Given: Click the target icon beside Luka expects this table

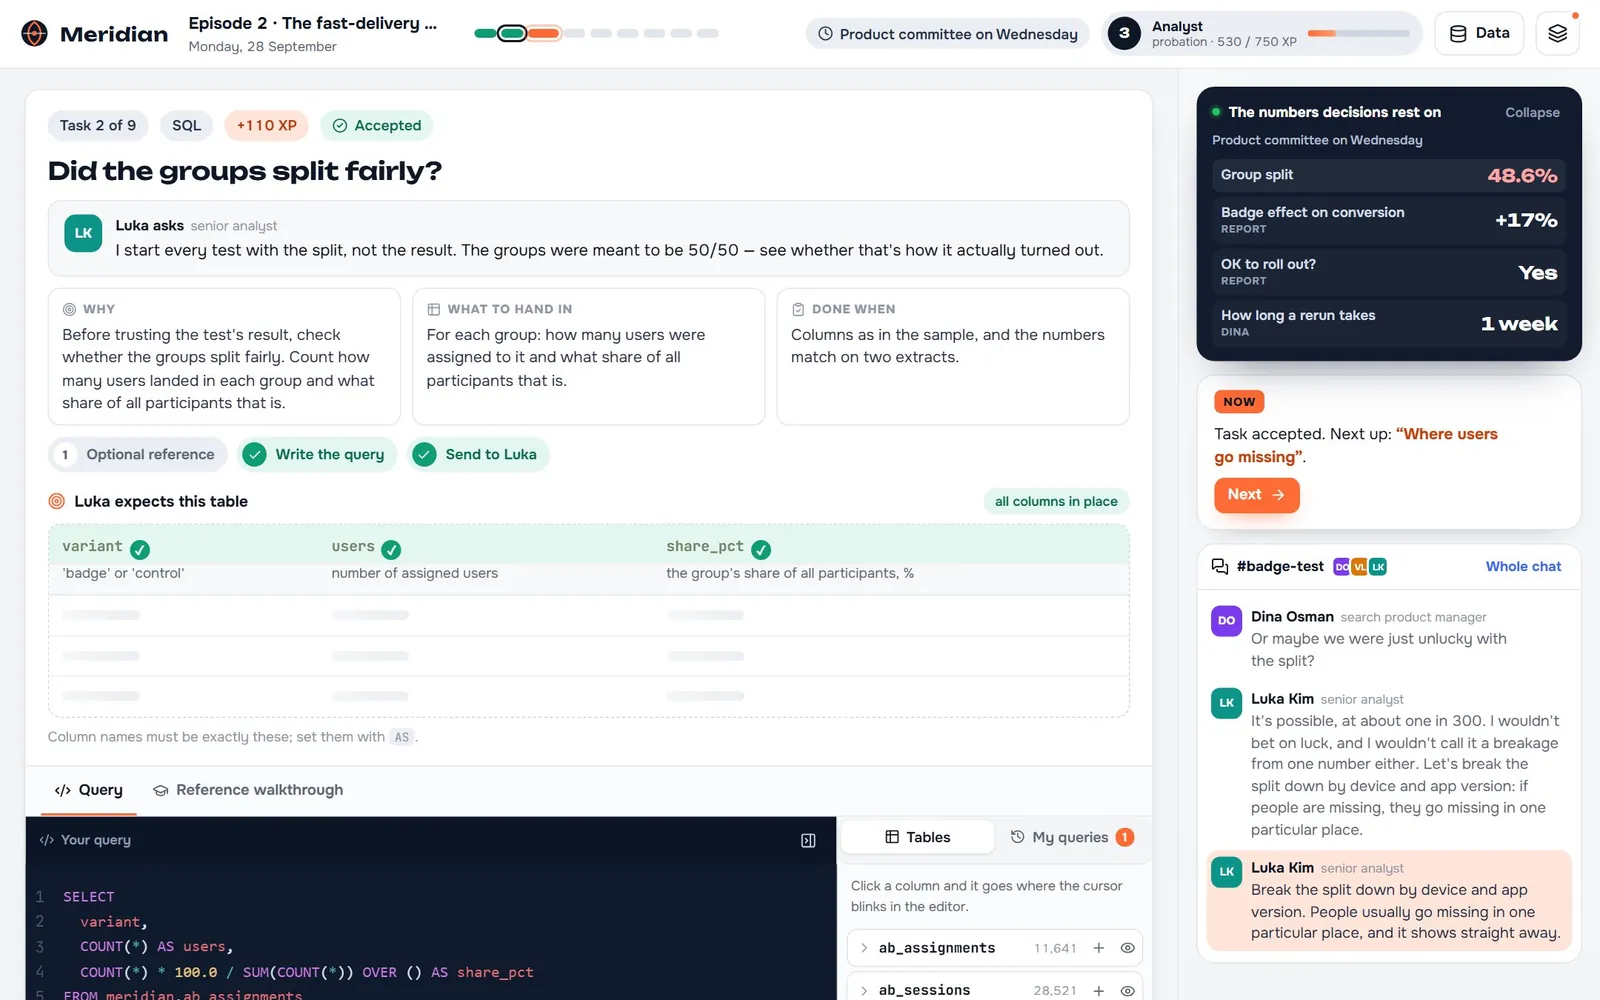Looking at the screenshot, I should pyautogui.click(x=57, y=502).
